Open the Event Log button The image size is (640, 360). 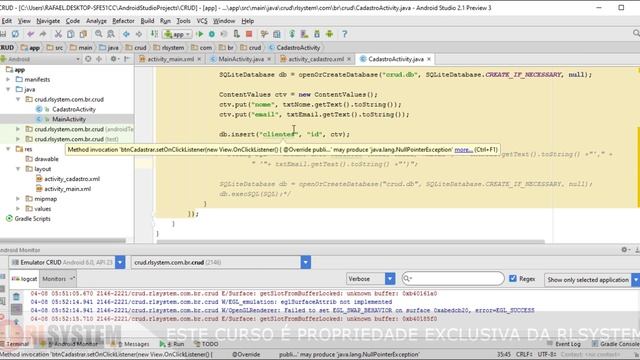pos(564,344)
